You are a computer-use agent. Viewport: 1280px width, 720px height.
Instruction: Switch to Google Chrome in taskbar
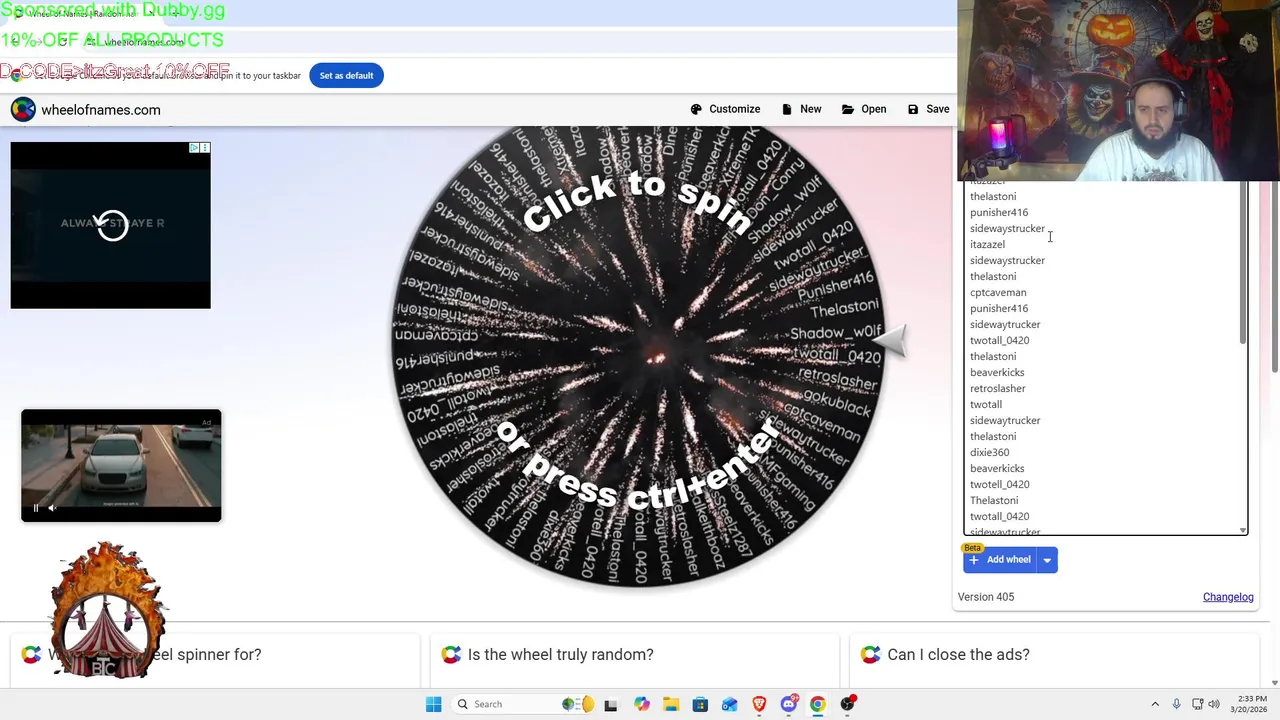coord(818,704)
